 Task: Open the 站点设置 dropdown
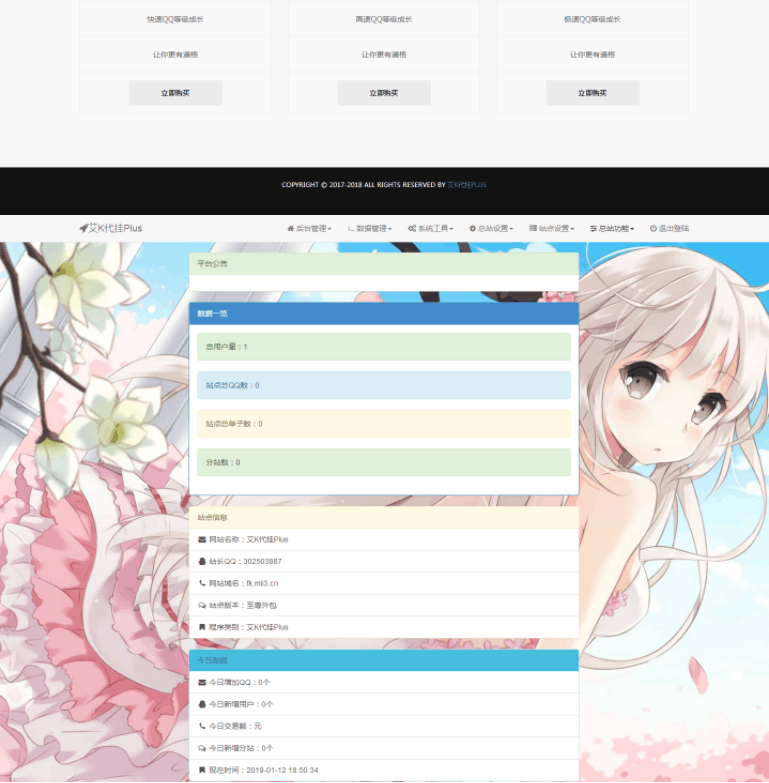(x=552, y=229)
